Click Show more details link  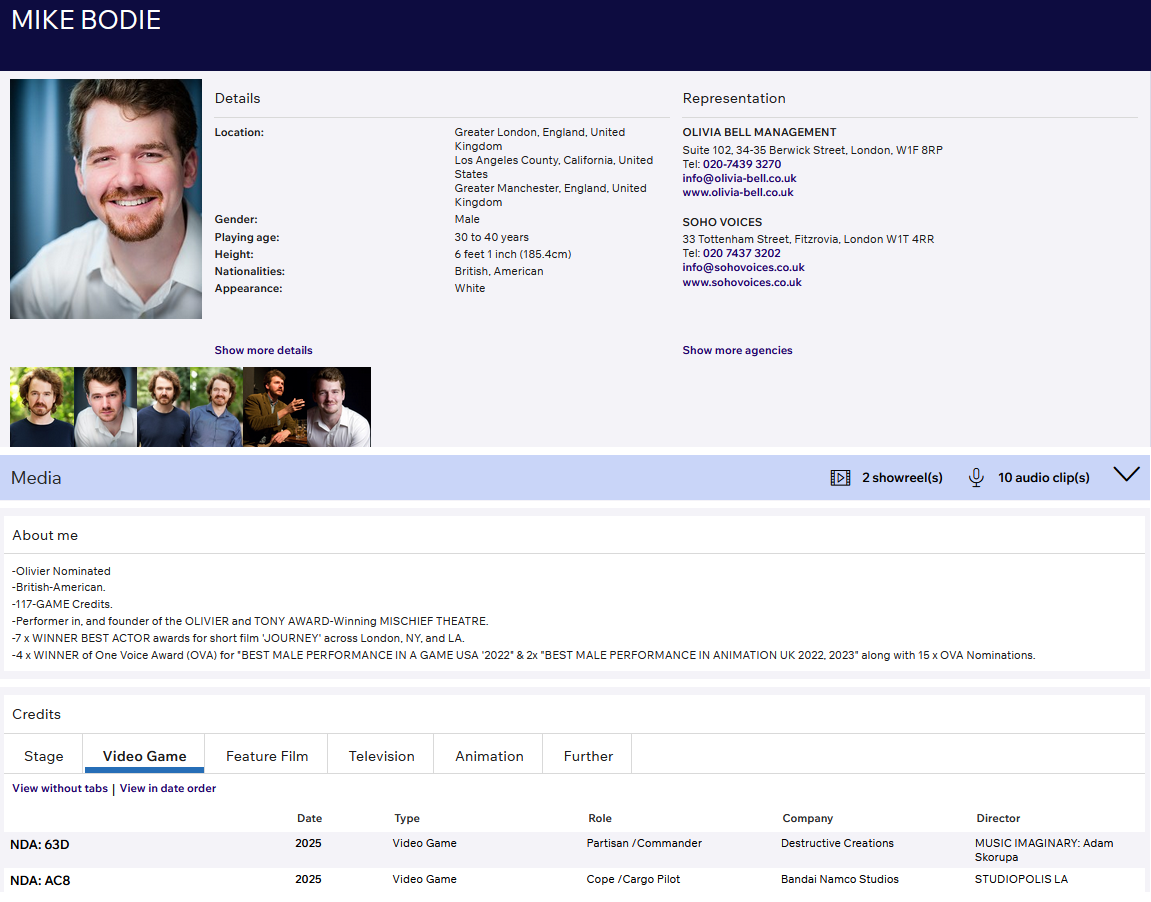tap(264, 350)
